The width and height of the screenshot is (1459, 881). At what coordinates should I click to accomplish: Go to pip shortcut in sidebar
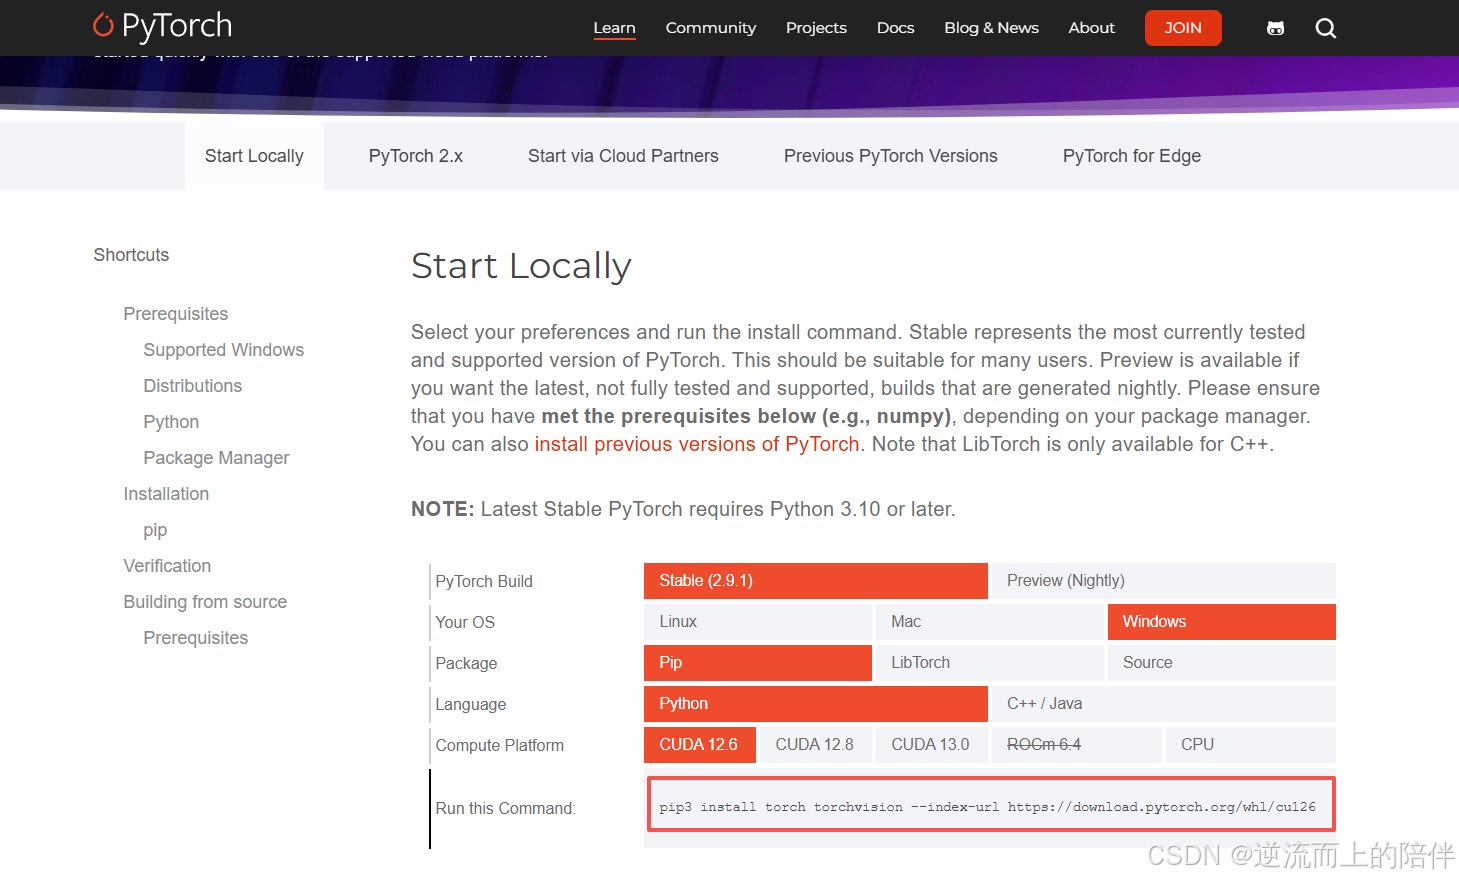155,530
